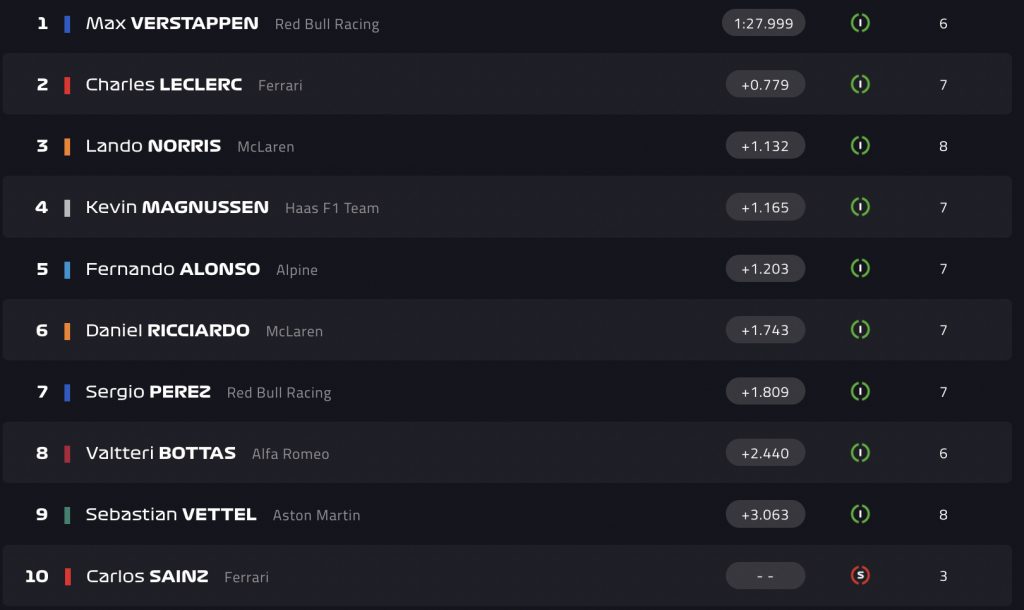Click Verstappen's 1:27.999 lap time badge

tap(764, 23)
